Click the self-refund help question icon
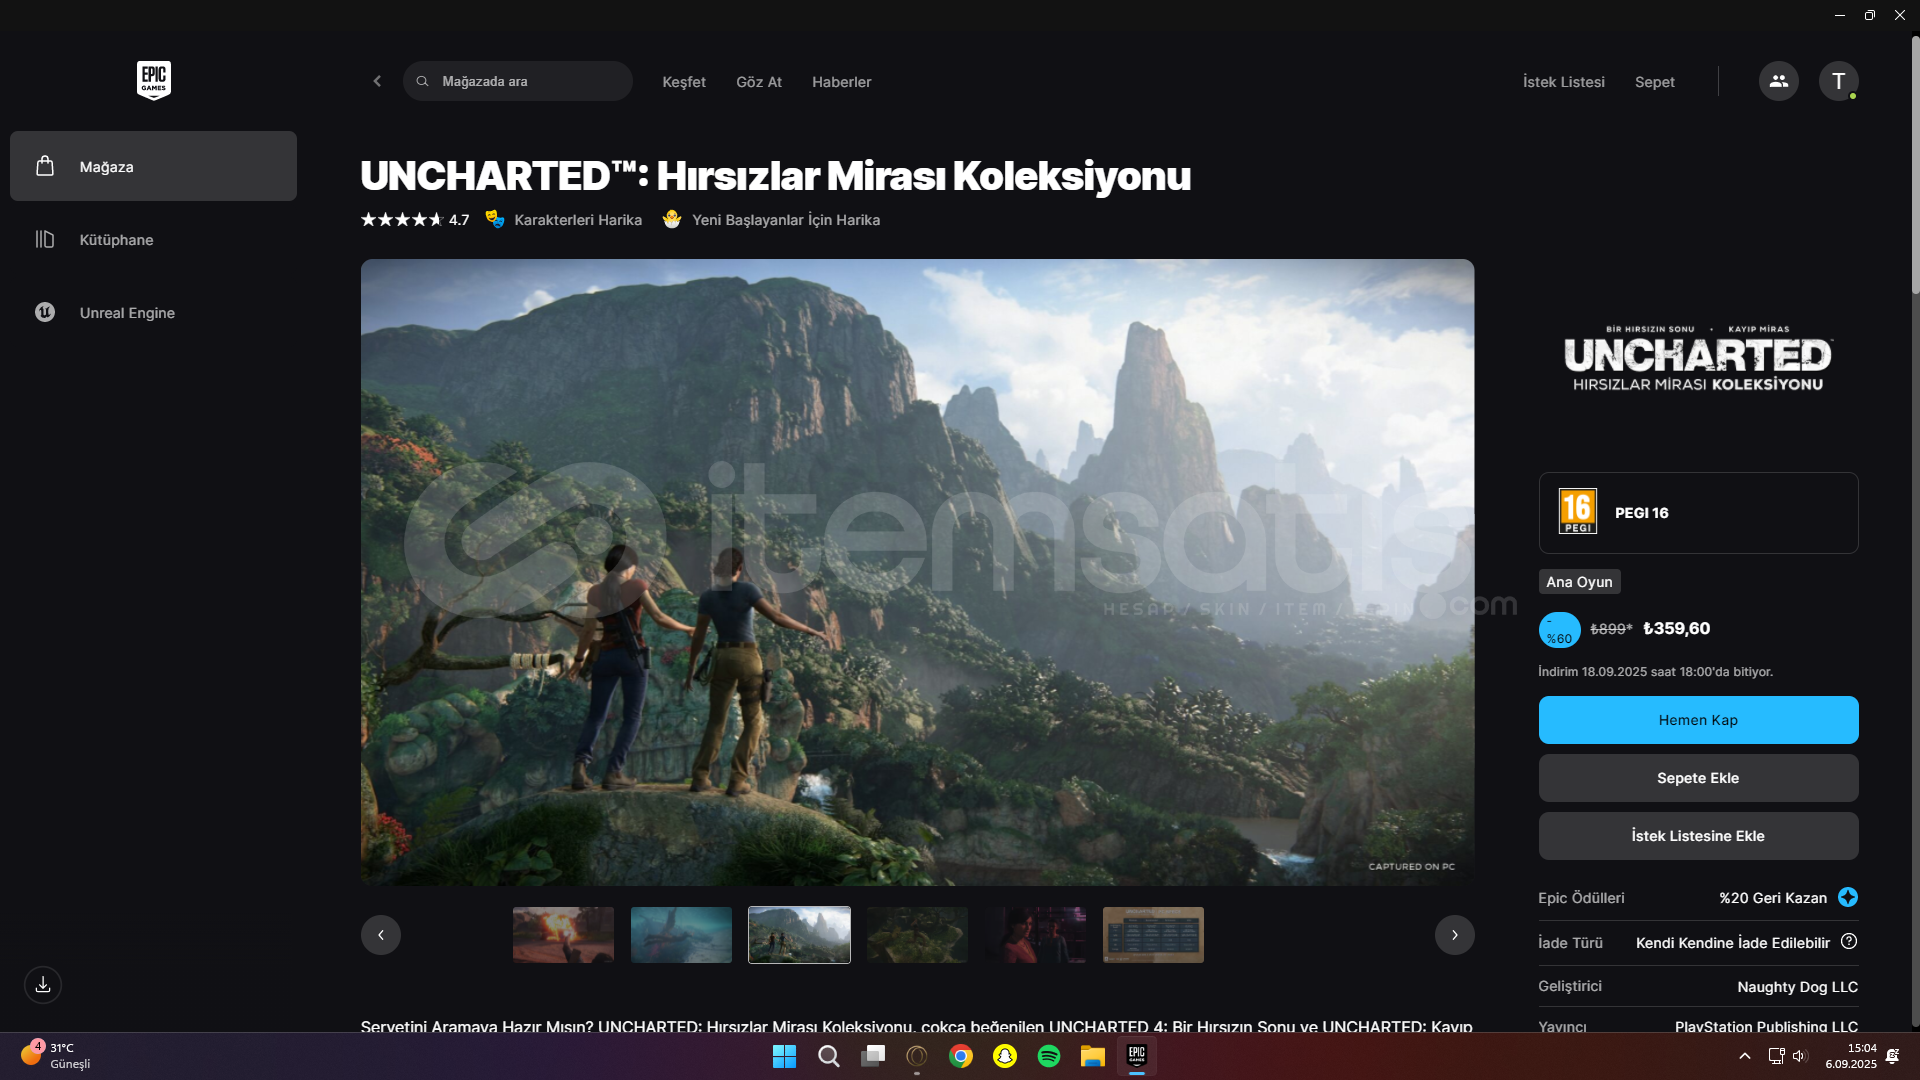1920x1080 pixels. tap(1849, 941)
